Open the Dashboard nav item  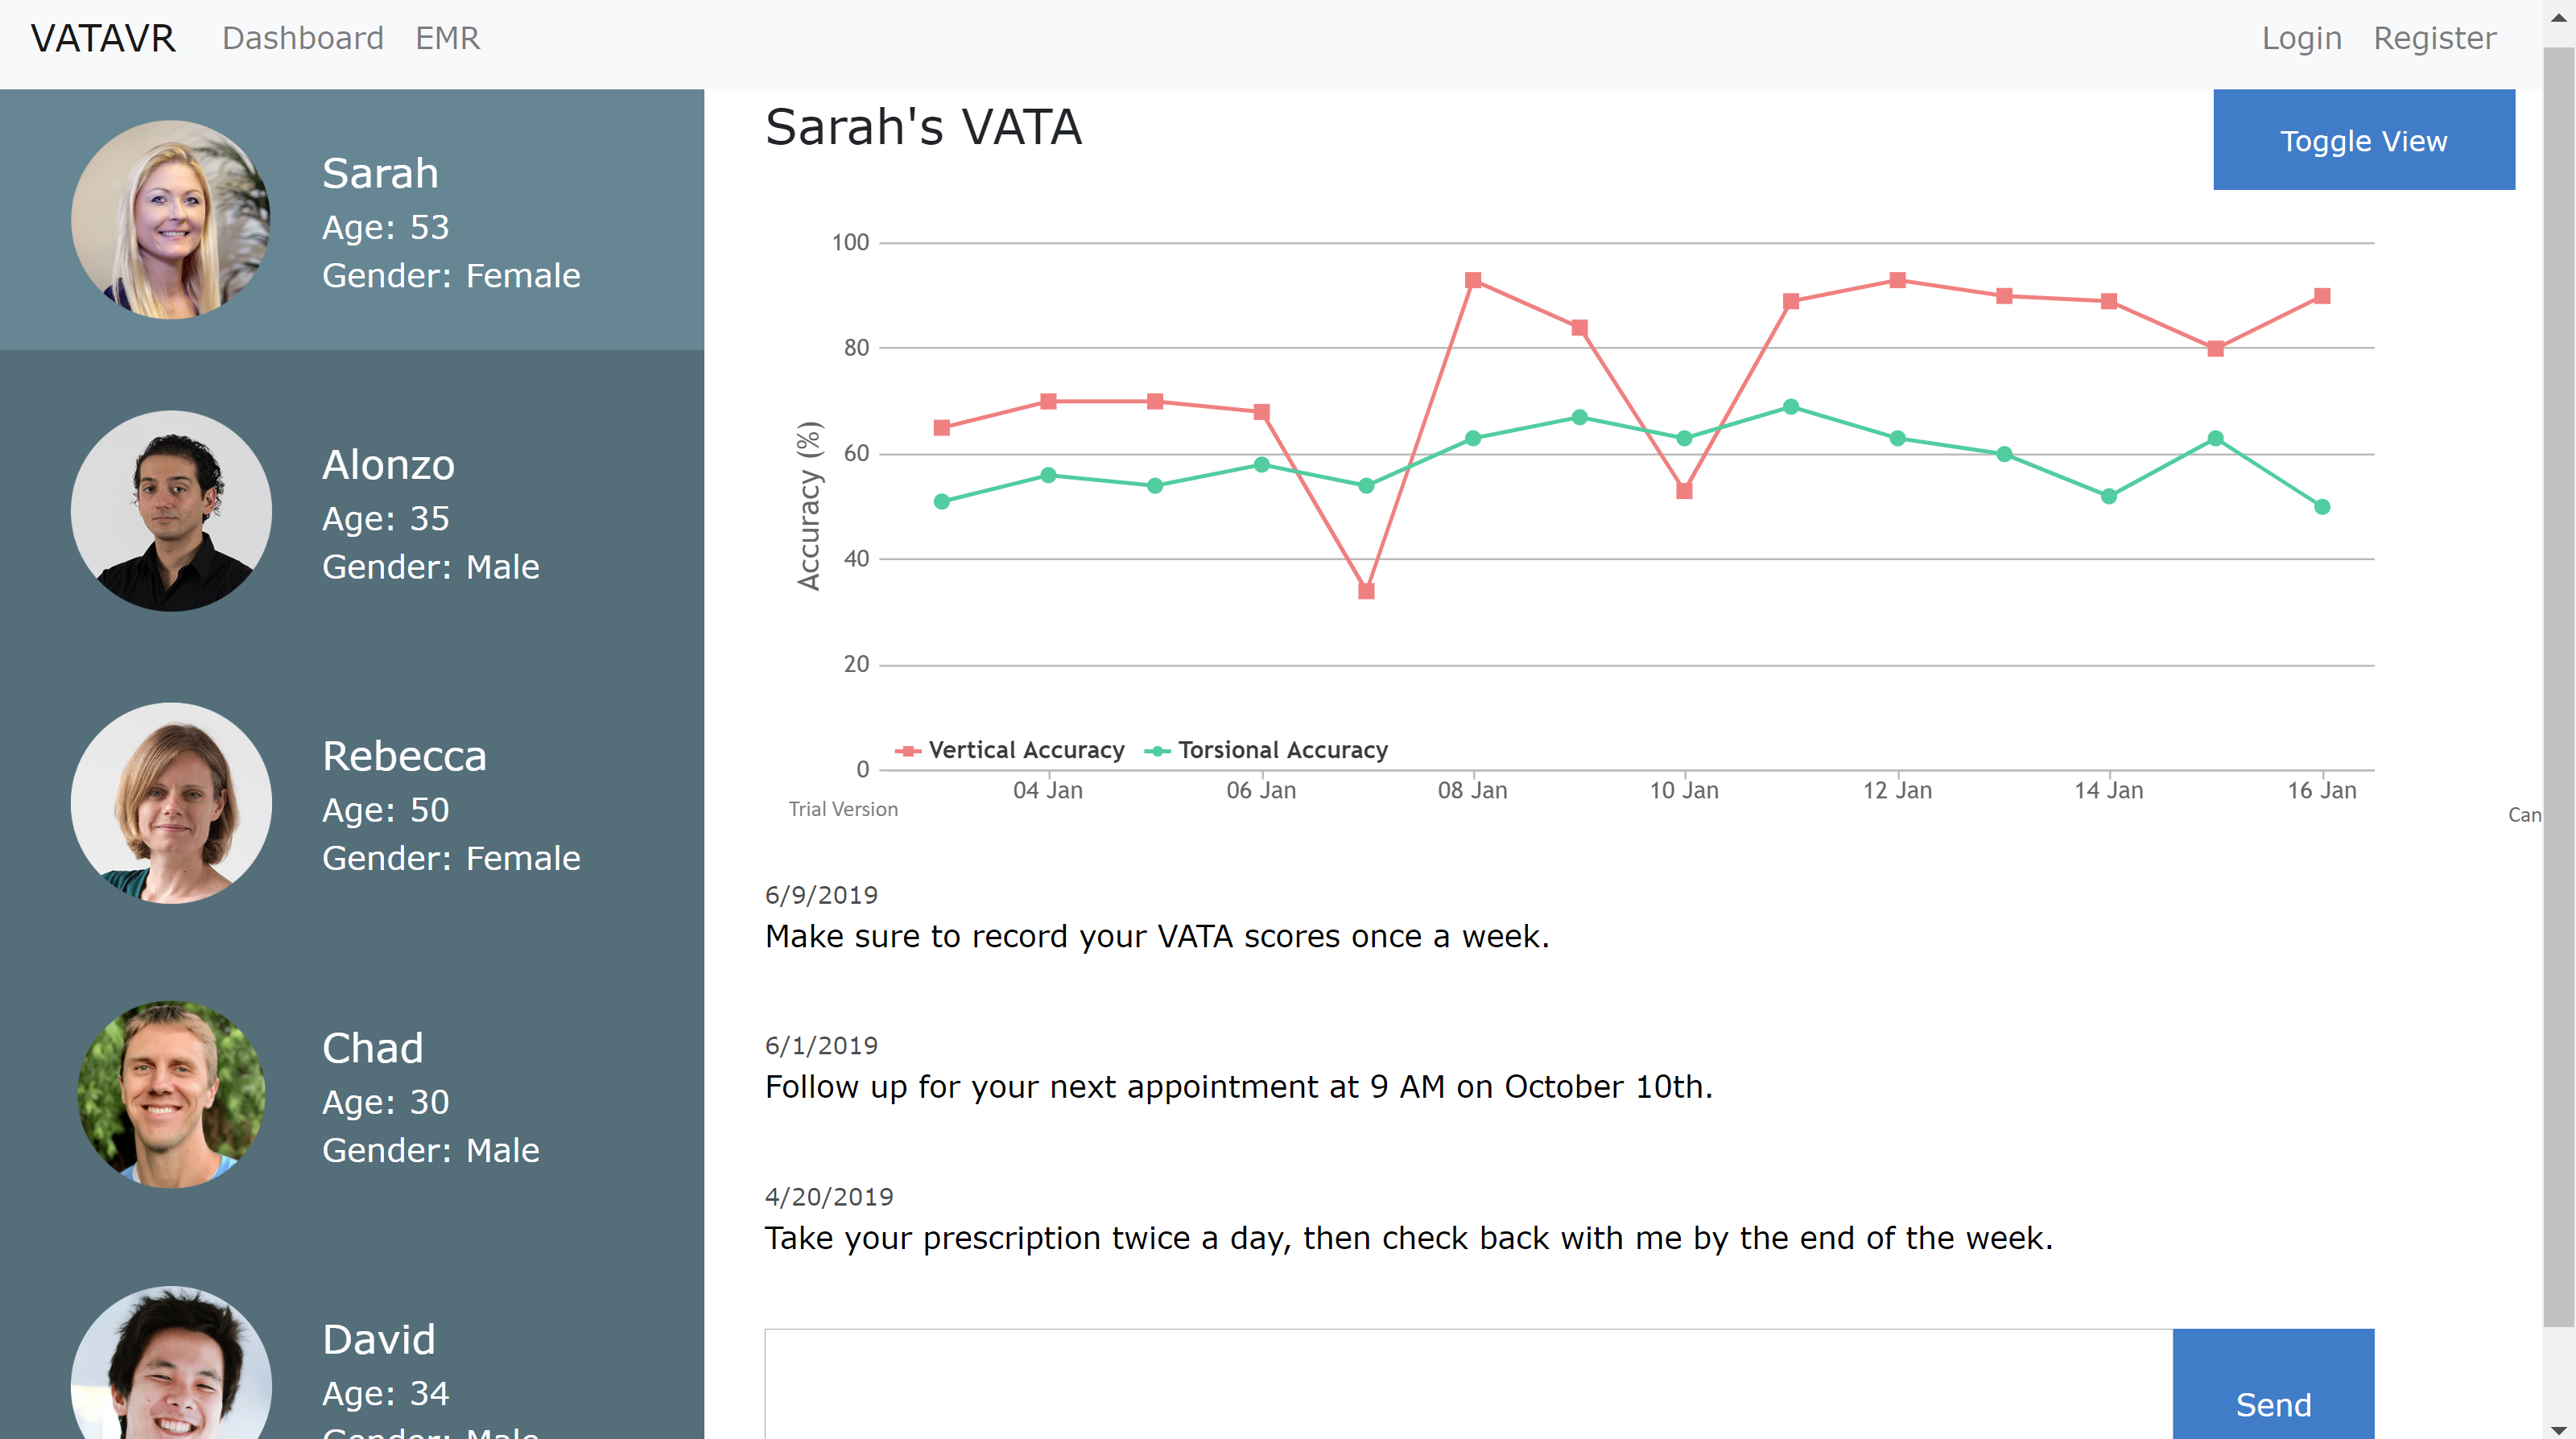pos(302,38)
